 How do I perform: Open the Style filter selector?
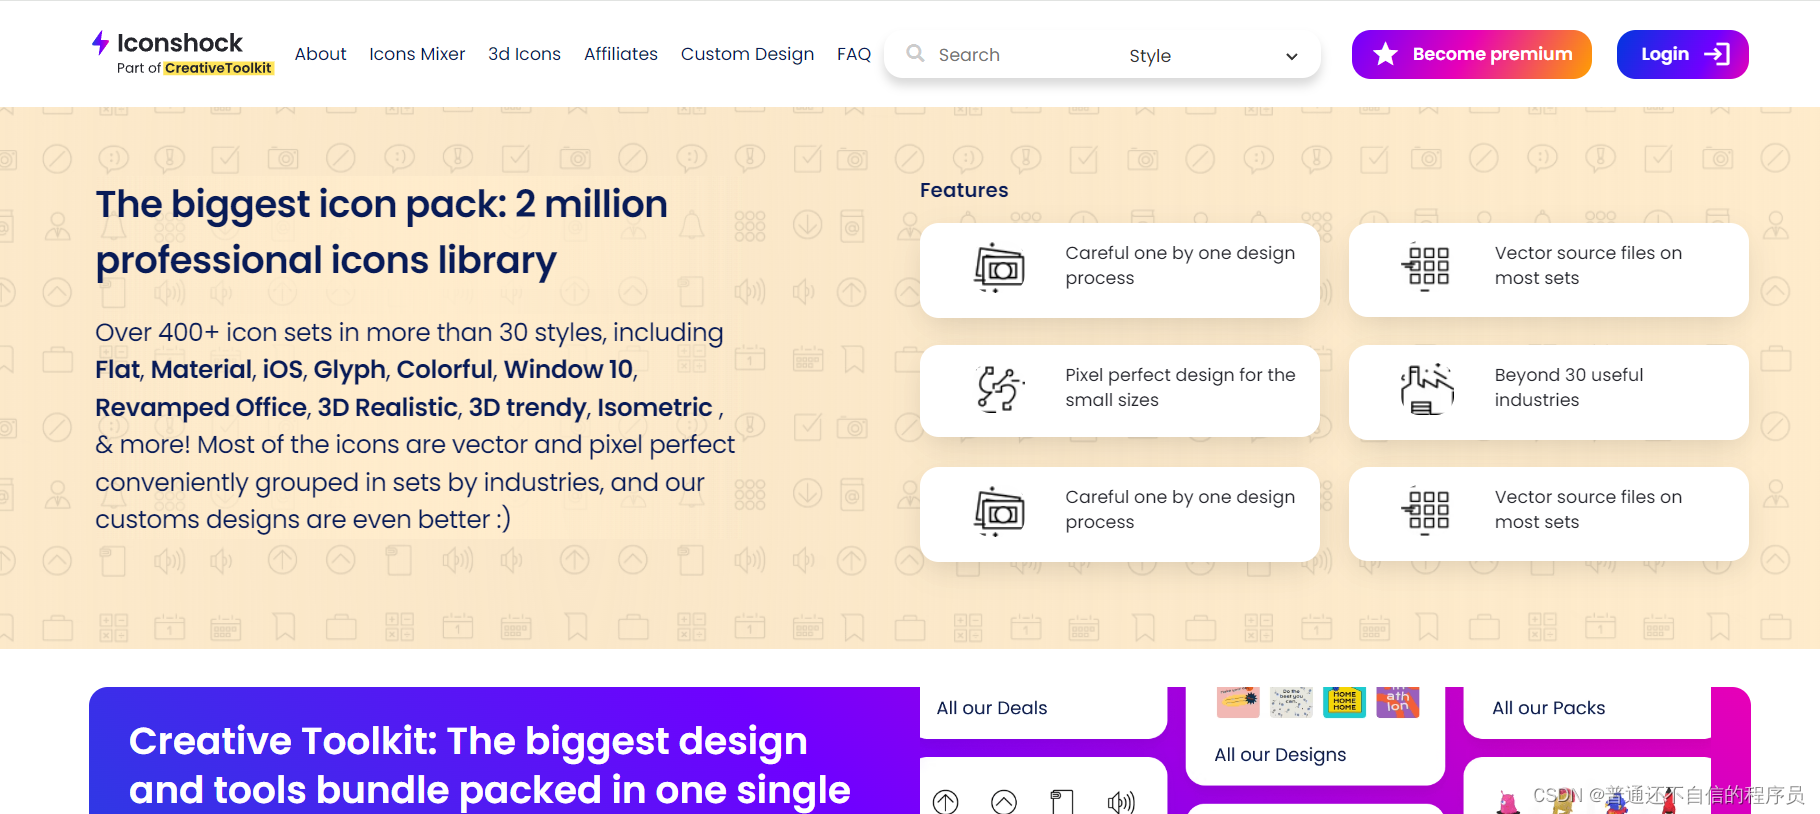coord(1213,55)
